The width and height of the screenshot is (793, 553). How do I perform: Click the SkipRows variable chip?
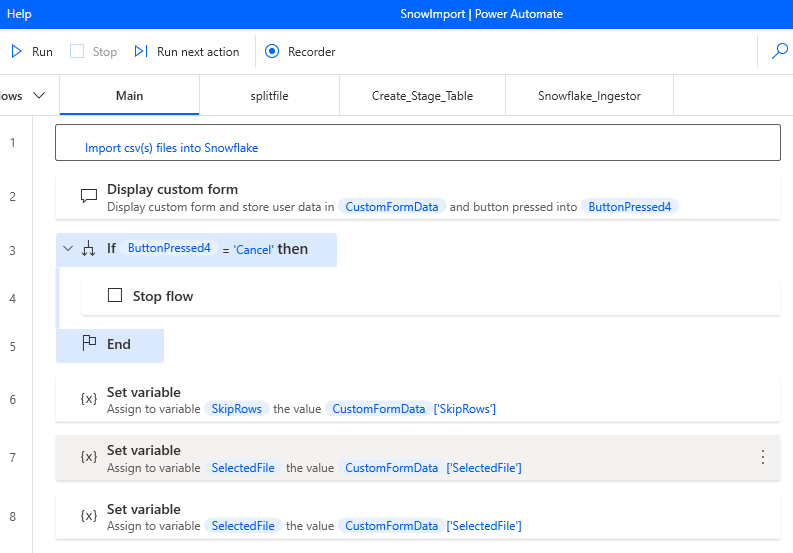point(237,409)
